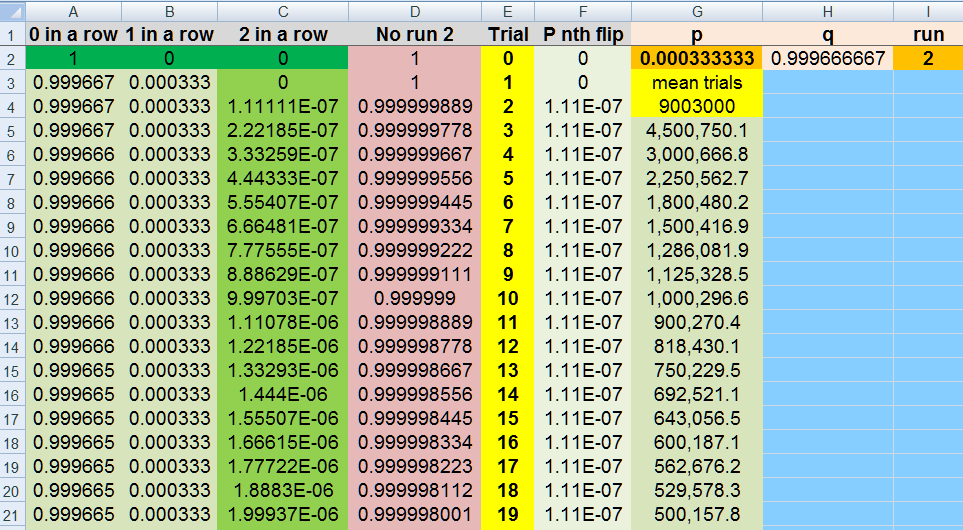Click the 'Trial' header cell
The height and width of the screenshot is (530, 963).
(508, 34)
